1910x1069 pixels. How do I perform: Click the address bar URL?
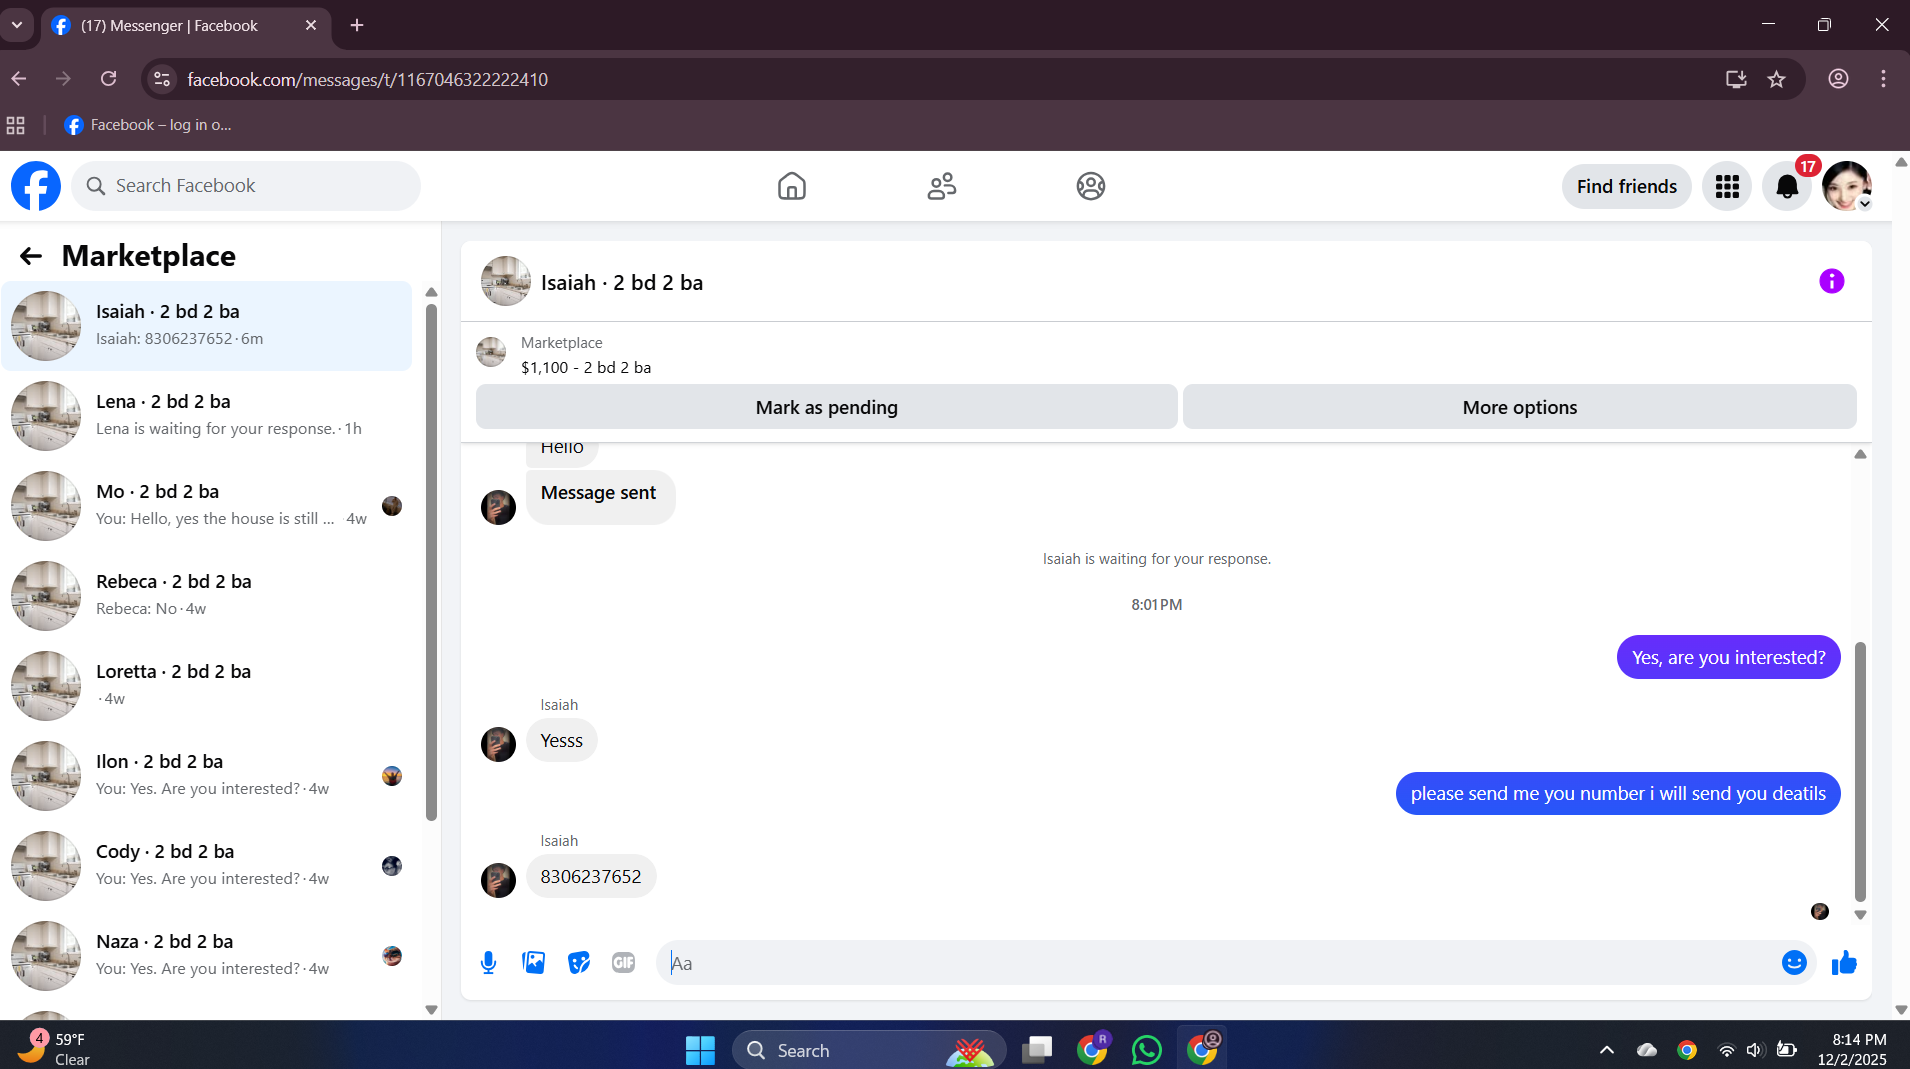click(x=367, y=79)
